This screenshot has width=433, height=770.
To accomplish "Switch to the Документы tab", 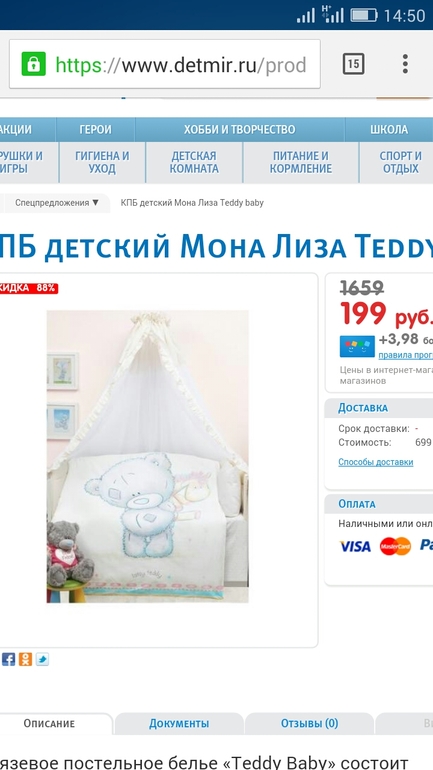I will [x=179, y=723].
